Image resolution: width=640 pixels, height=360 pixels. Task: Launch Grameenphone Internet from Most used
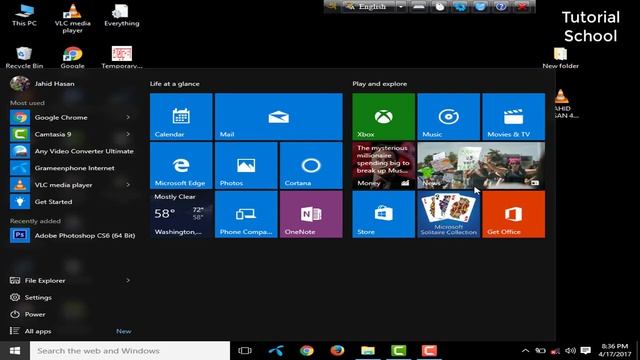pyautogui.click(x=72, y=168)
